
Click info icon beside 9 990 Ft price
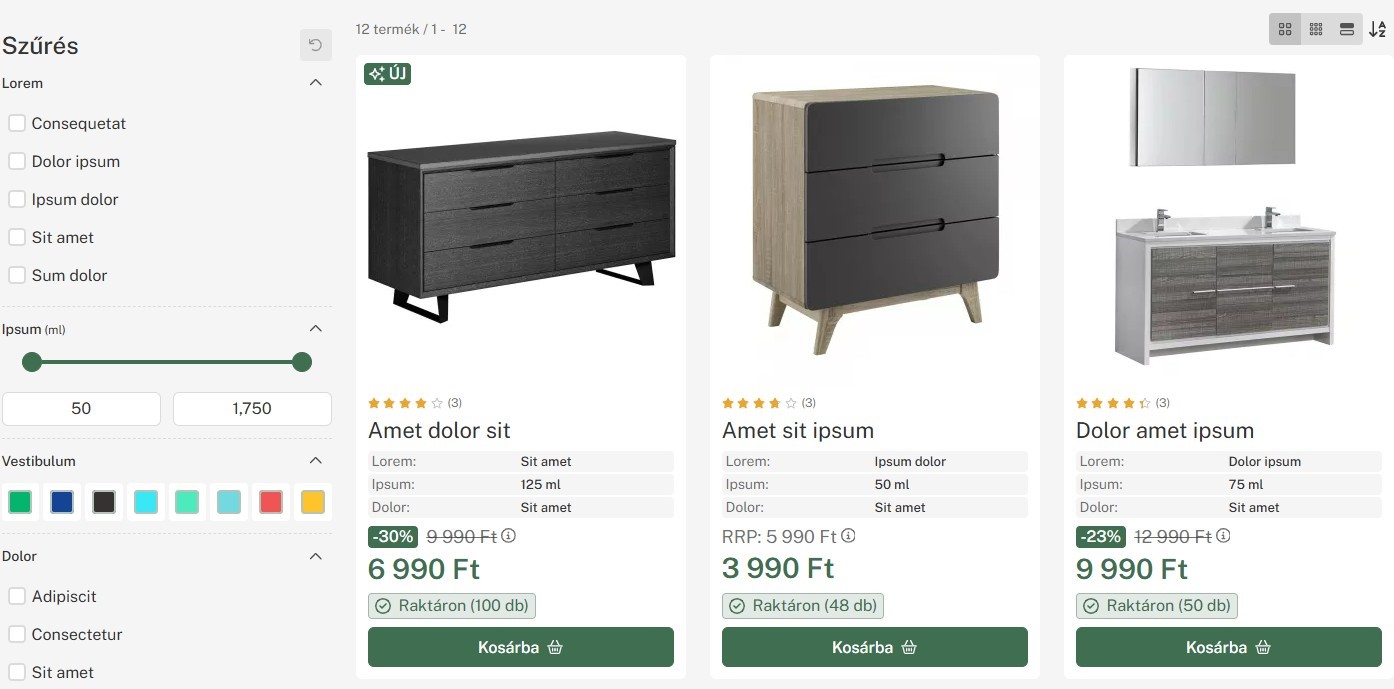[x=509, y=536]
